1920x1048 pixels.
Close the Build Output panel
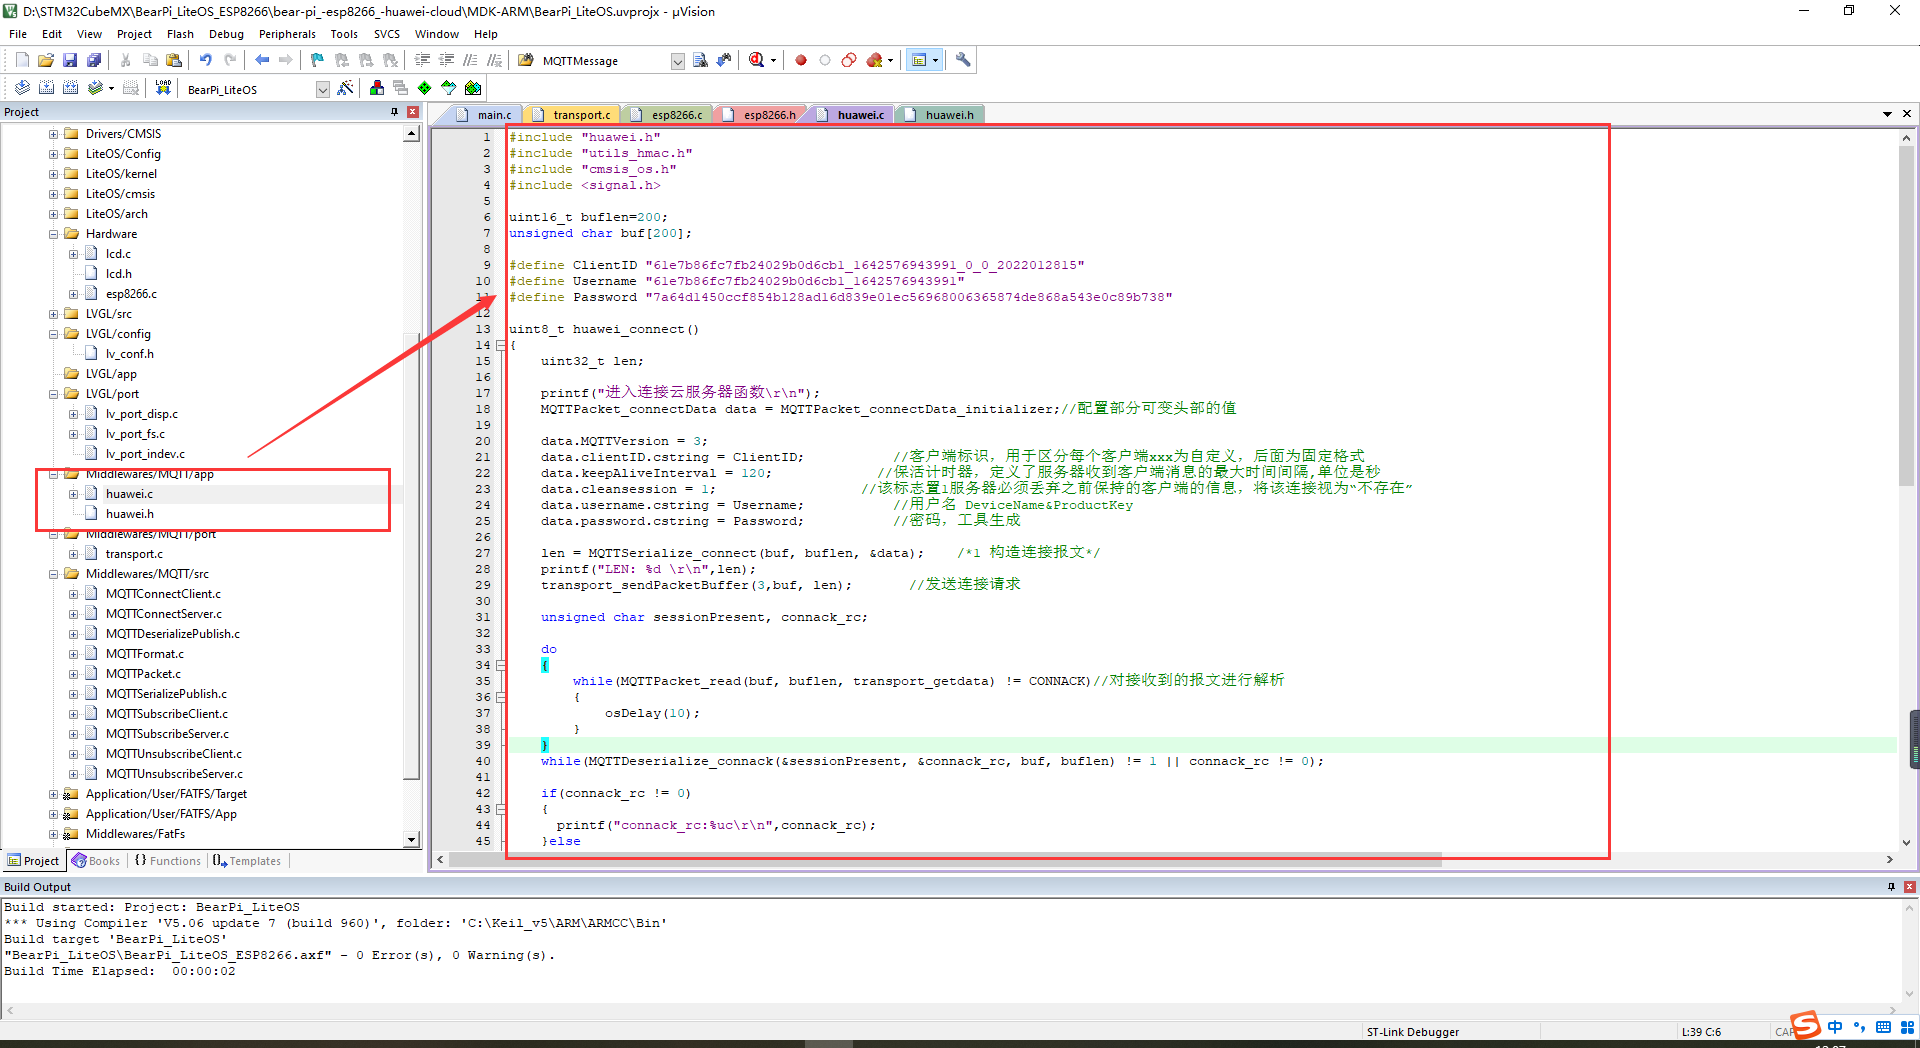[x=1909, y=887]
